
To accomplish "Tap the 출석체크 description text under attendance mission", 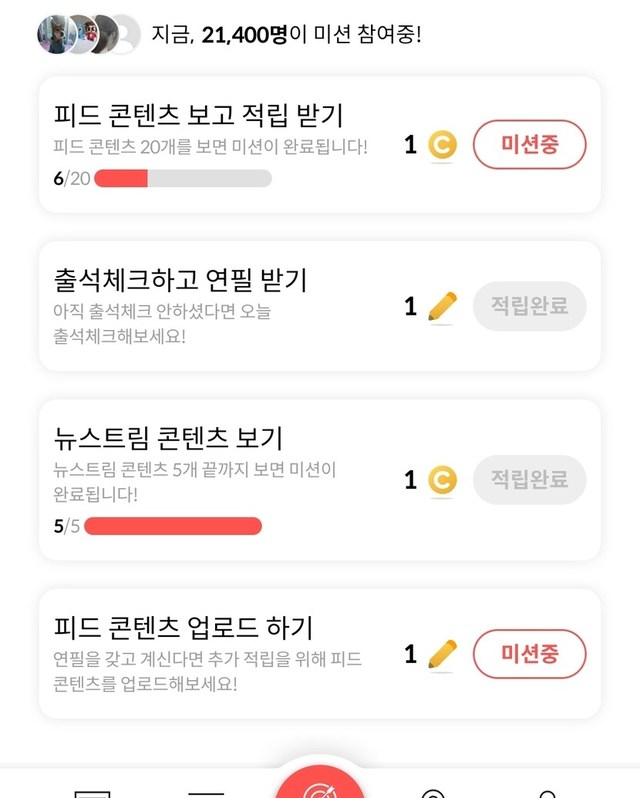I will (x=162, y=323).
